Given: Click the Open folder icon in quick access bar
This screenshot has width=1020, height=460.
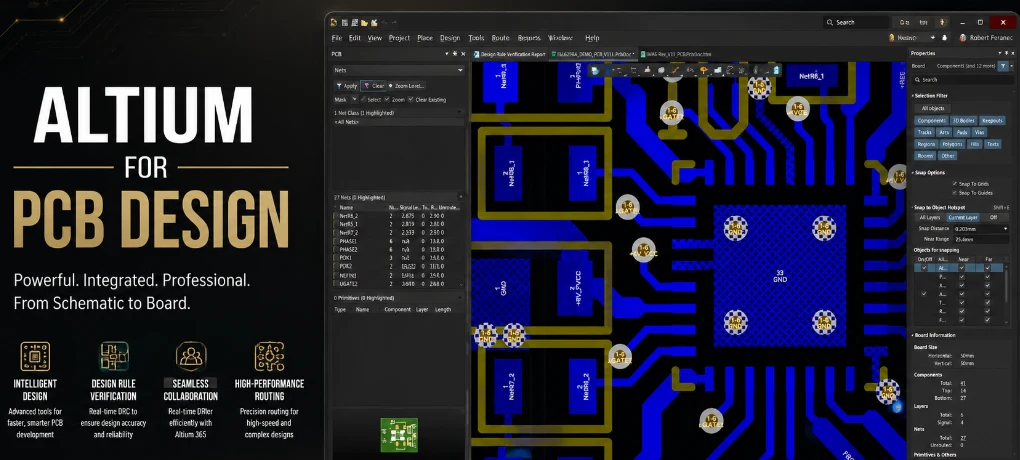Looking at the screenshot, I should (x=365, y=22).
